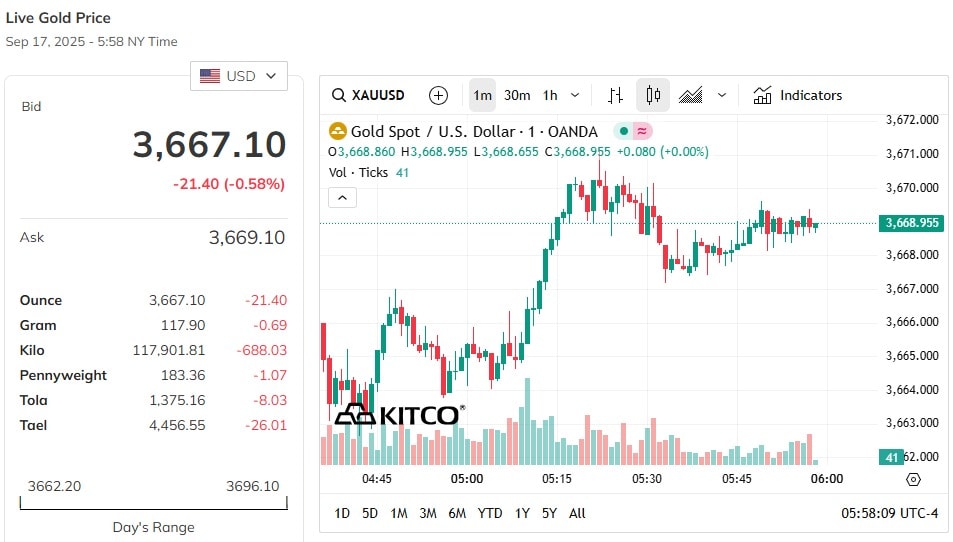Image resolution: width=953 pixels, height=542 pixels.
Task: Click the Day's Range bar
Action: (153, 503)
